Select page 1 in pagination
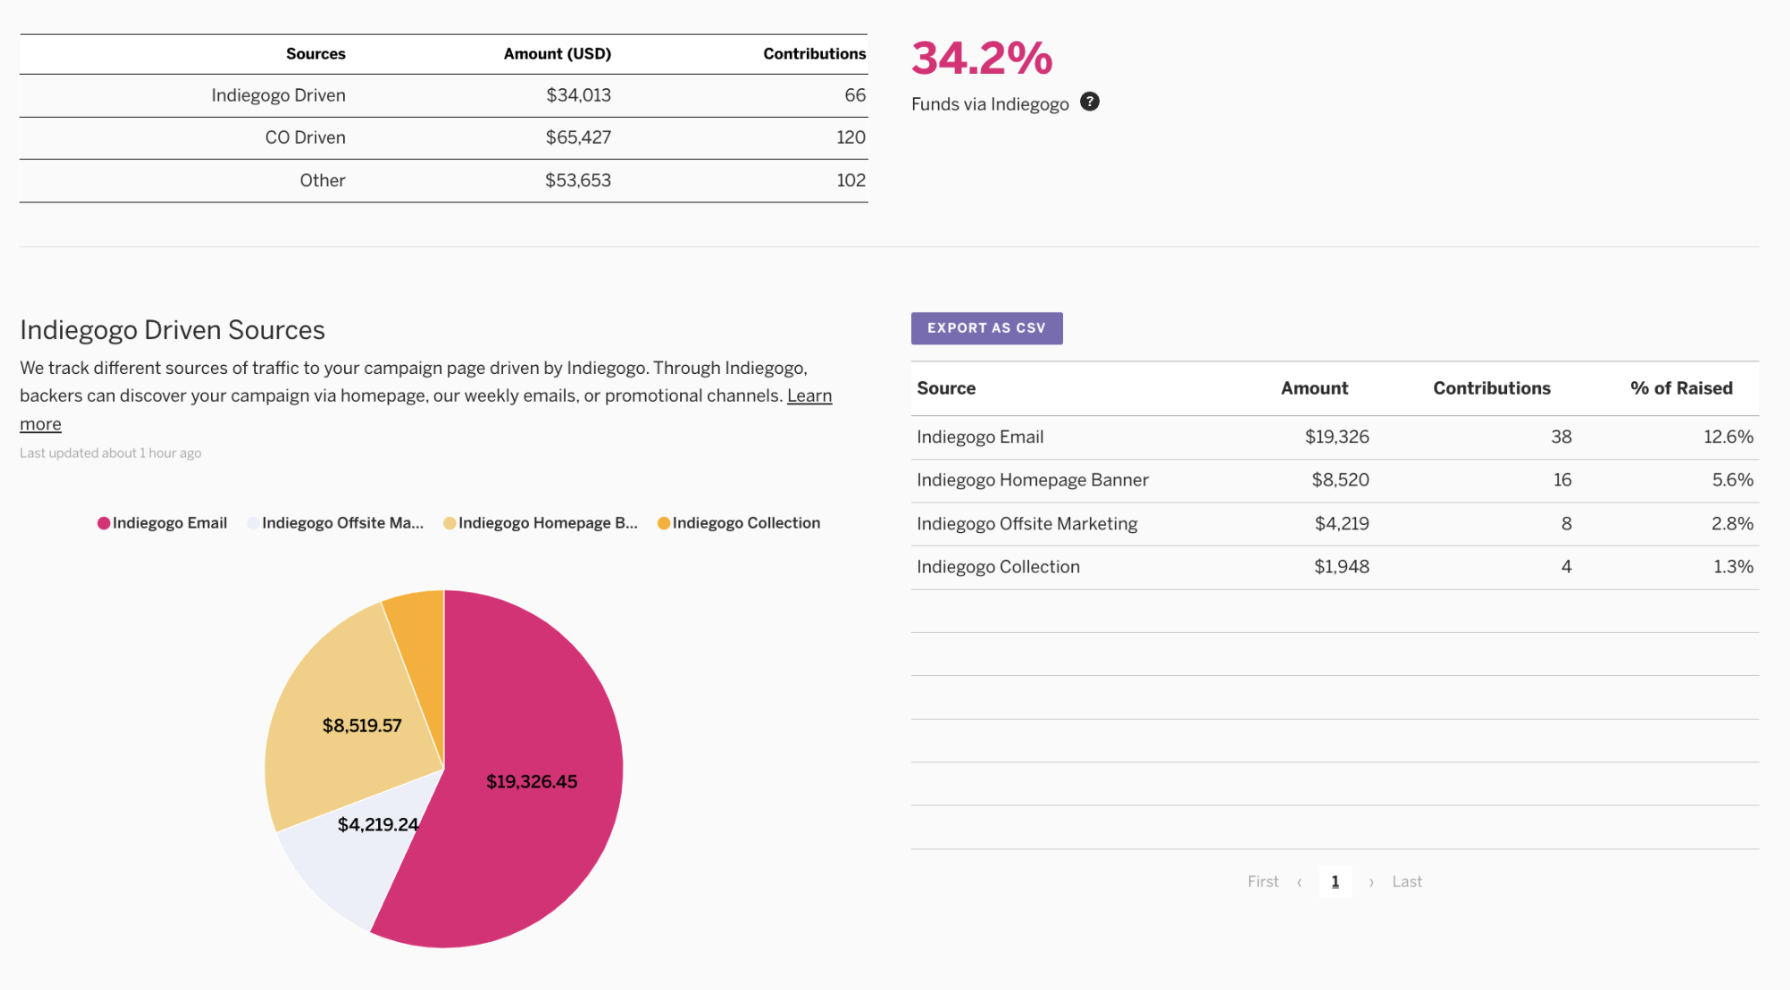The width and height of the screenshot is (1790, 990). (x=1335, y=881)
